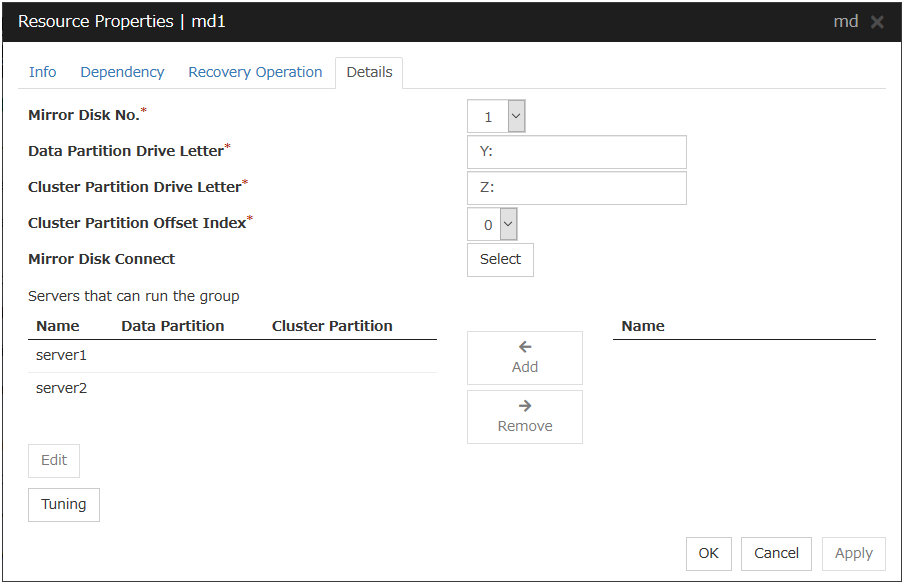This screenshot has width=904, height=584.
Task: Close the Resource Properties dialog
Action: pyautogui.click(x=877, y=22)
